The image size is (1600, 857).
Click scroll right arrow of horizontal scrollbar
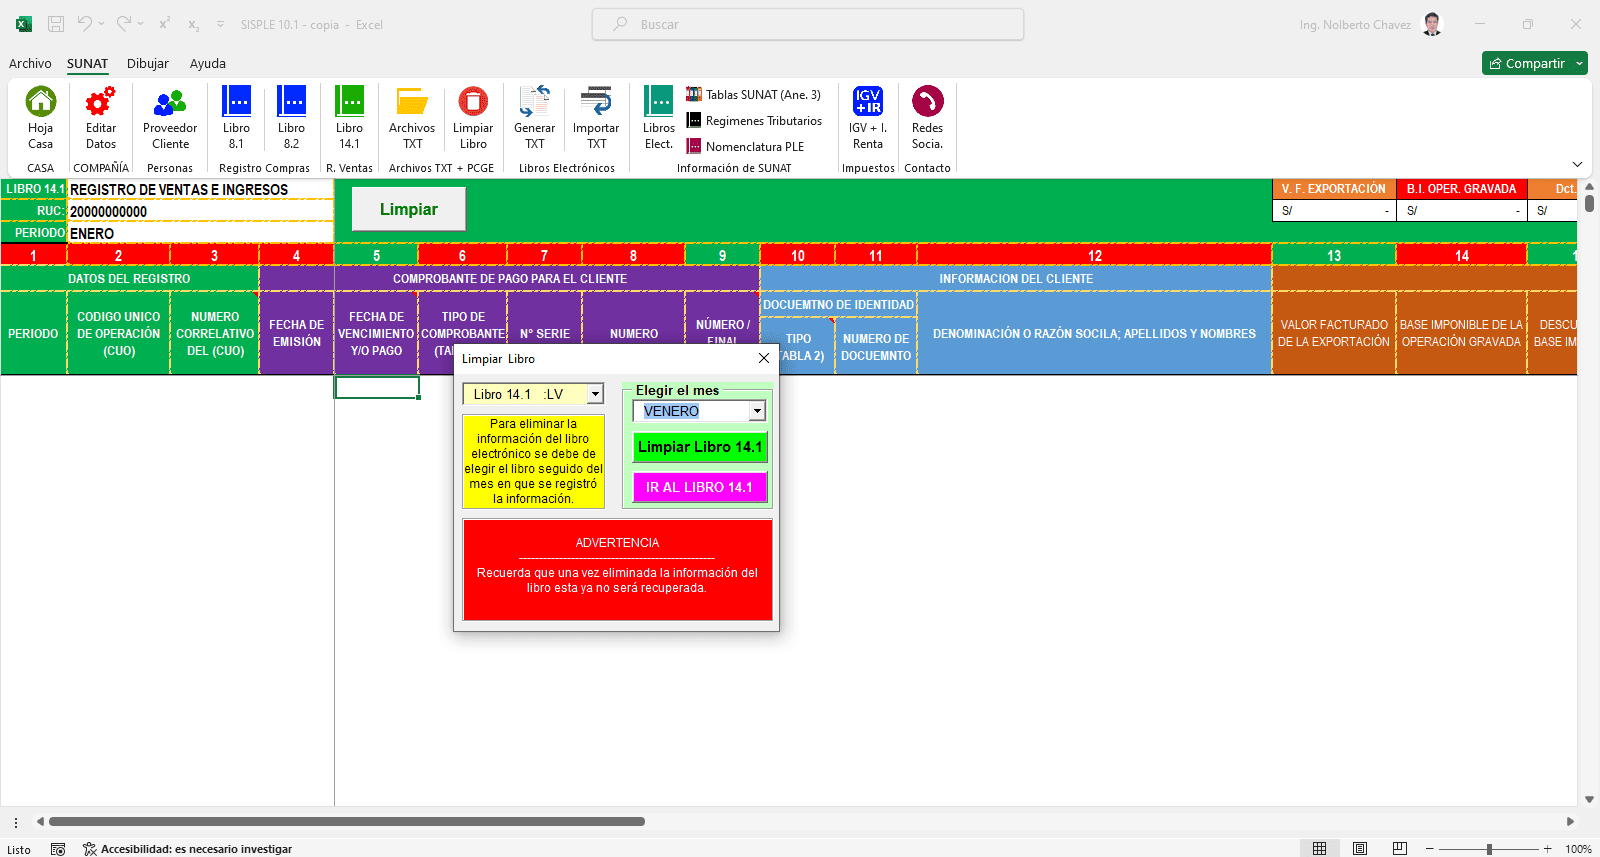click(1570, 821)
